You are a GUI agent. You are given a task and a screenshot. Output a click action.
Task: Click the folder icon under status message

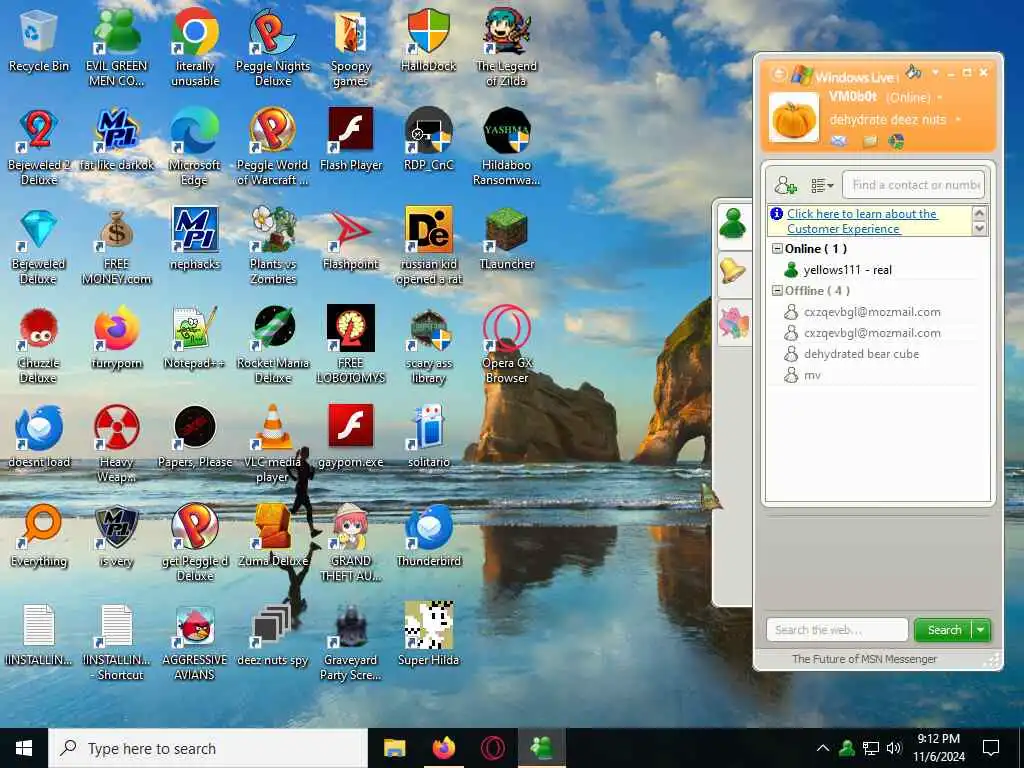coord(870,141)
